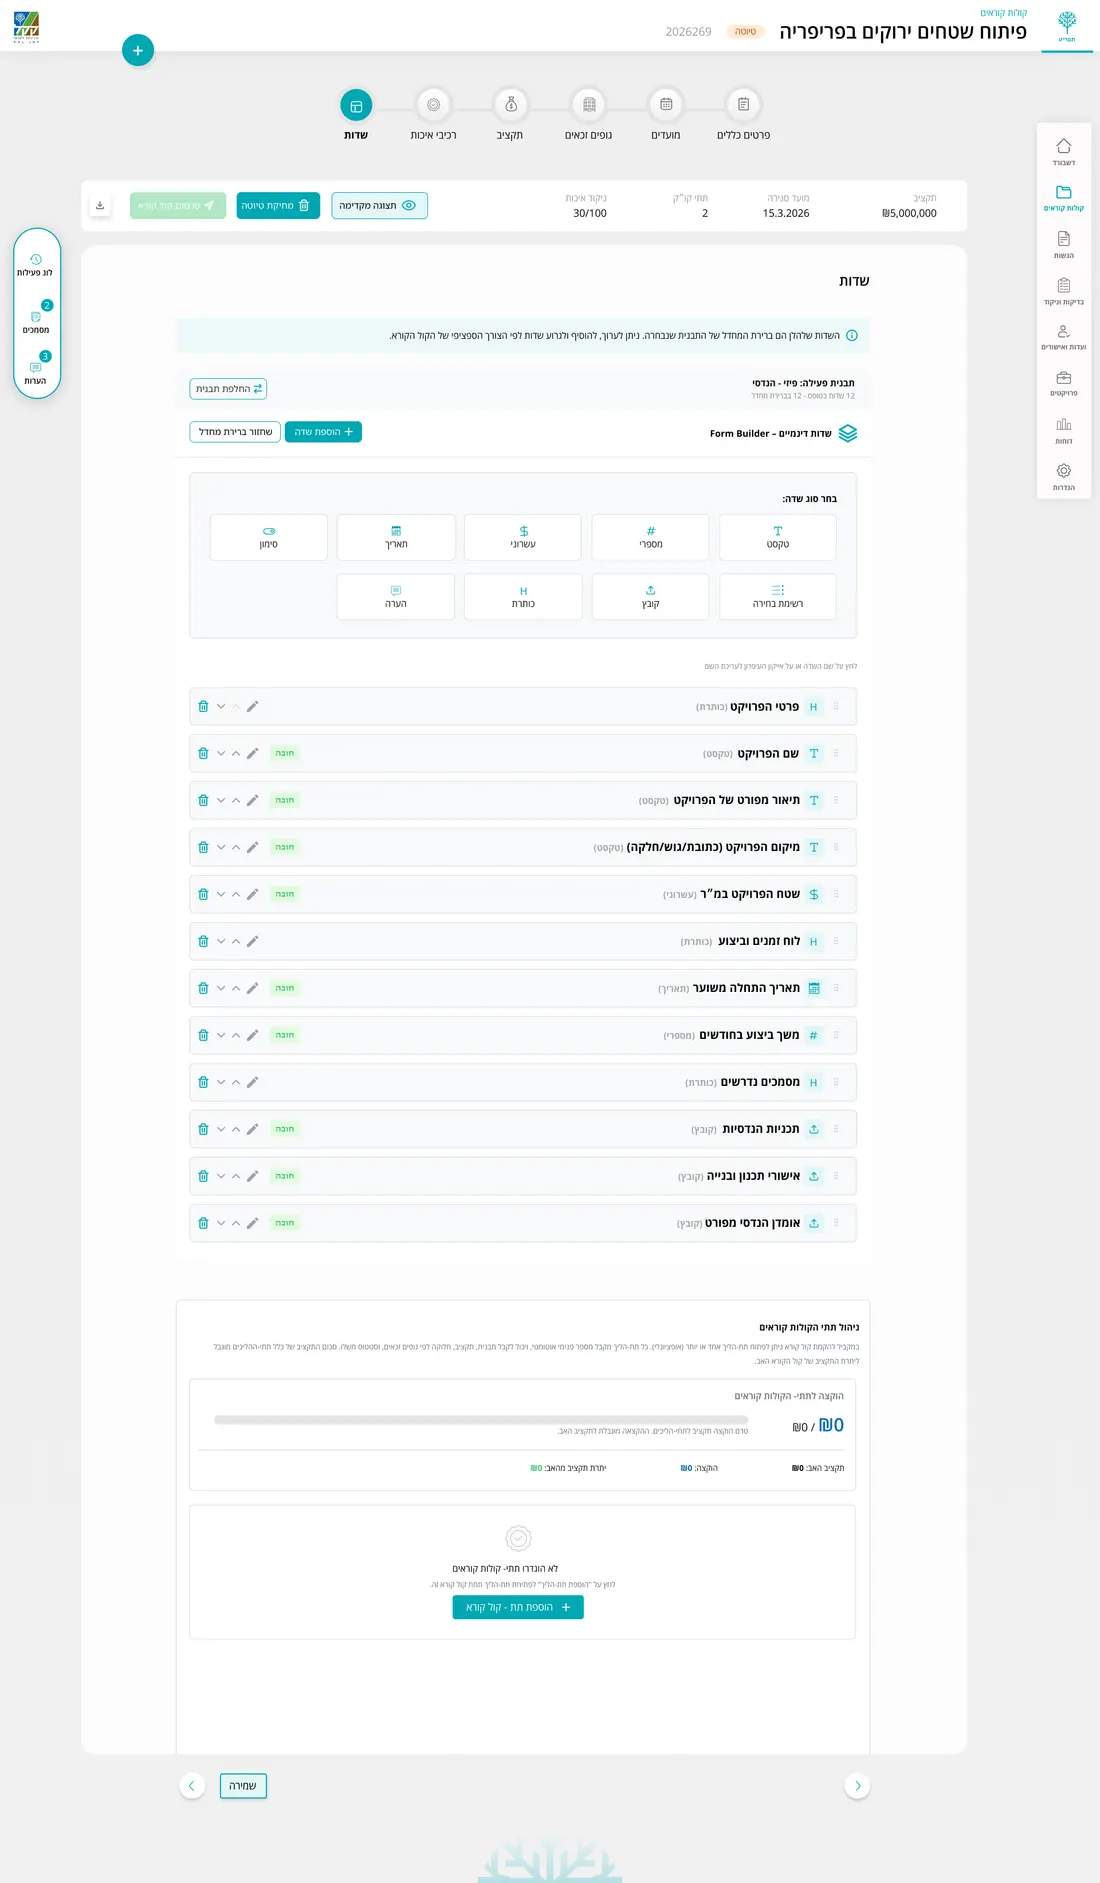Move שם הפרויקט field up with chevron
1100x1883 pixels.
[x=236, y=753]
